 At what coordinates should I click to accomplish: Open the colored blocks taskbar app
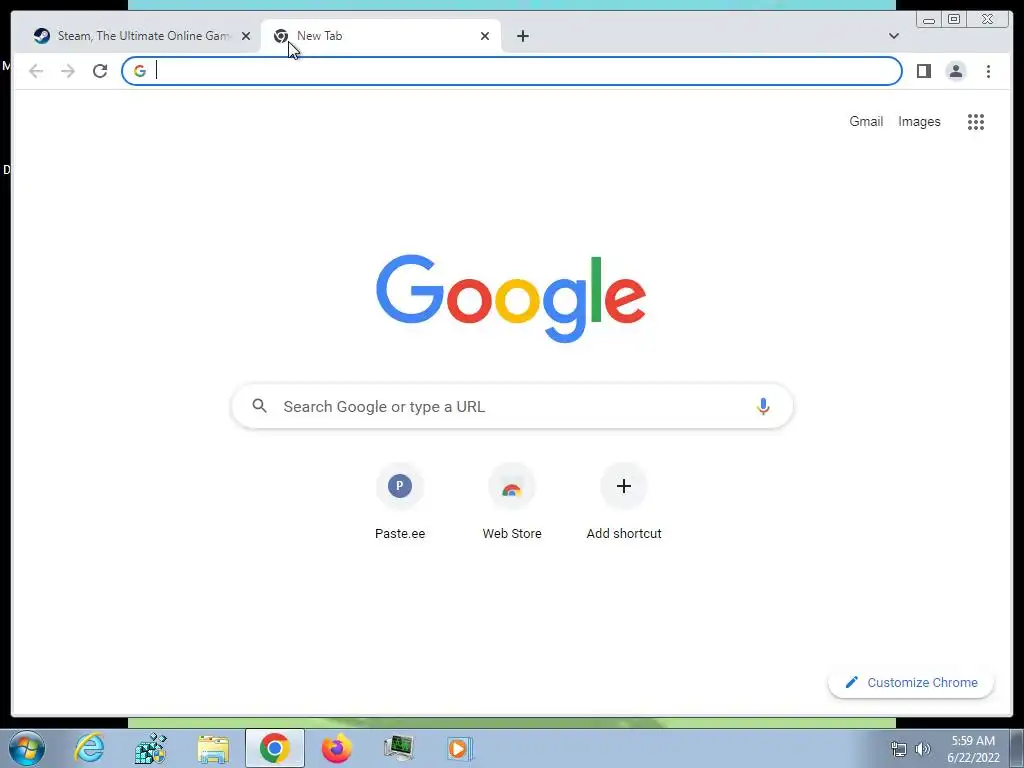click(x=151, y=748)
